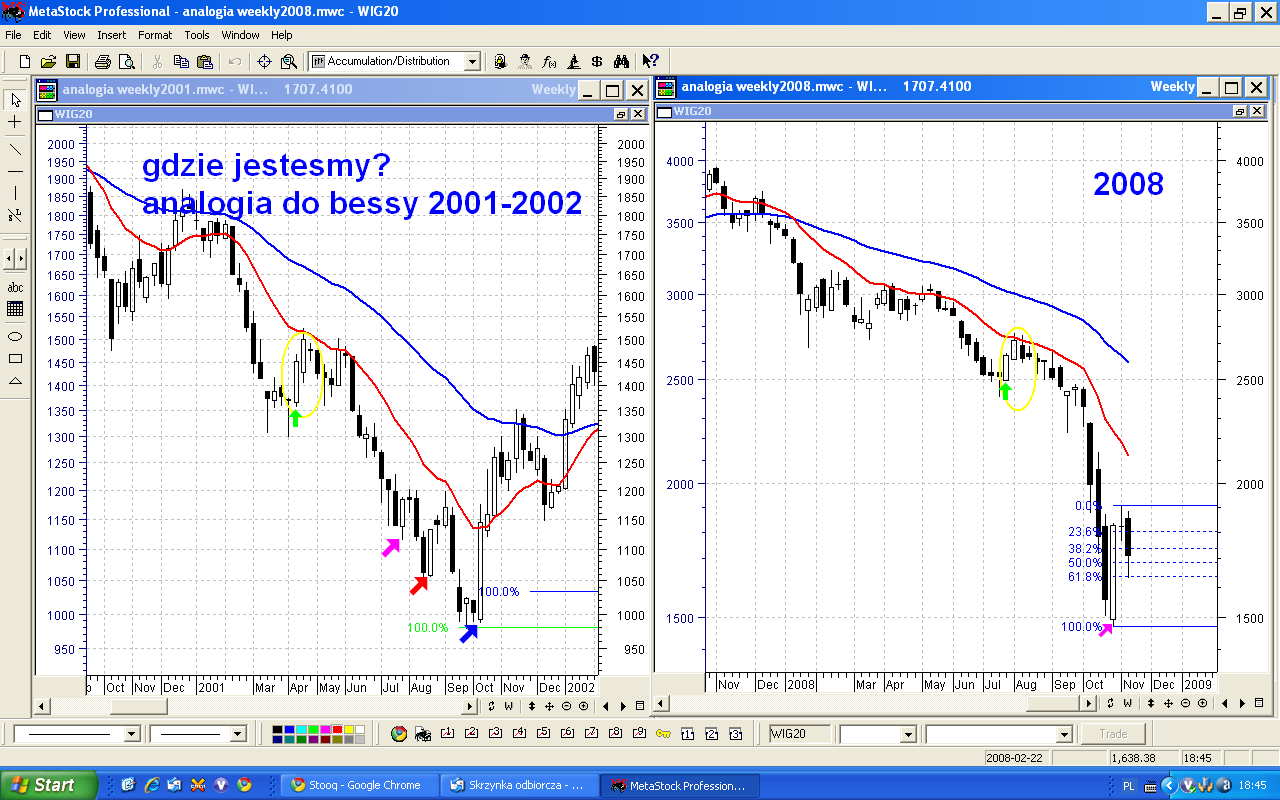Open the Insert menu
Image resolution: width=1280 pixels, height=800 pixels.
pyautogui.click(x=112, y=35)
